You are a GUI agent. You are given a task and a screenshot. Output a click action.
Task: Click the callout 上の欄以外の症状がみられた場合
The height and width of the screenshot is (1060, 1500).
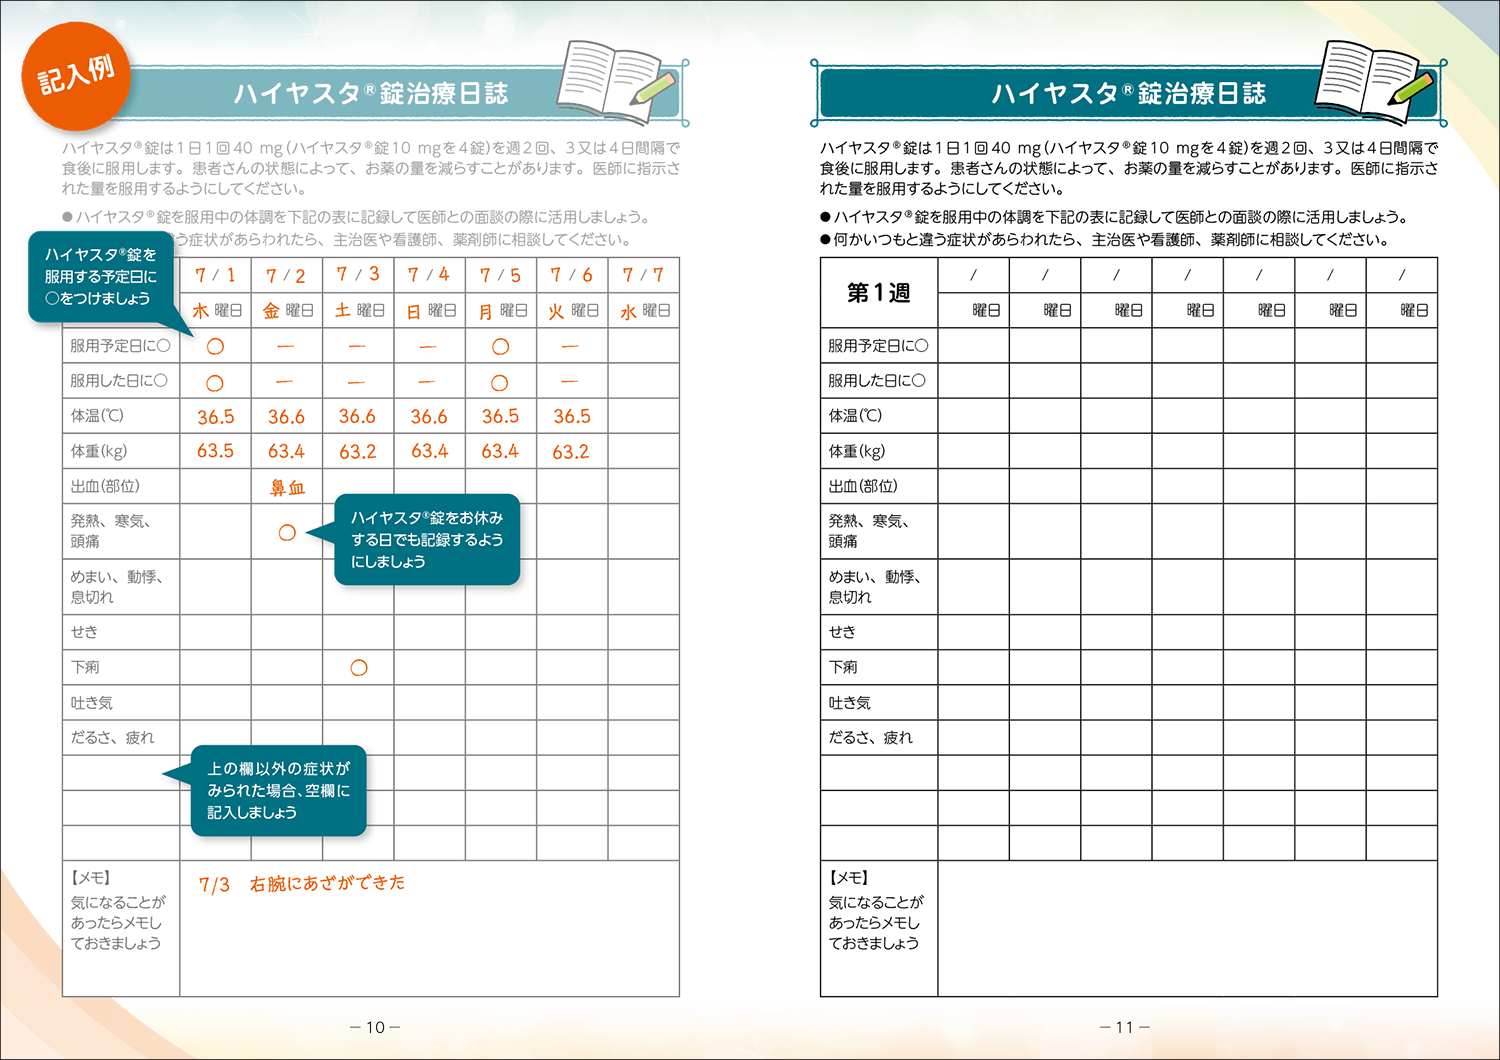tap(278, 790)
